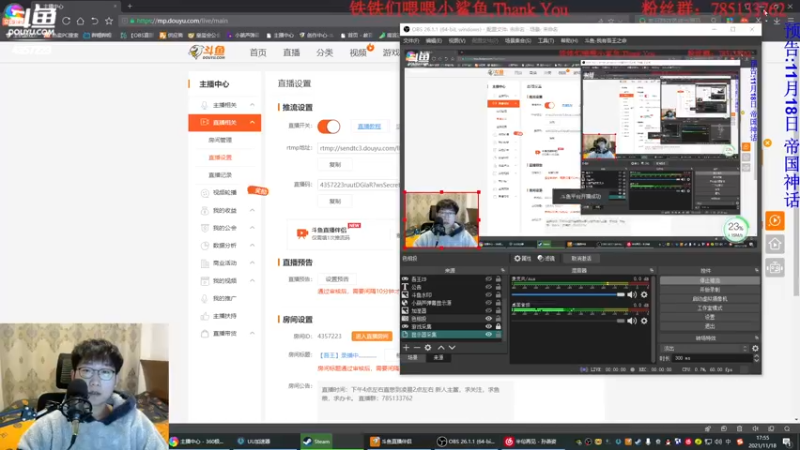Toggle the live stream switch
This screenshot has width=800, height=450.
coord(329,127)
